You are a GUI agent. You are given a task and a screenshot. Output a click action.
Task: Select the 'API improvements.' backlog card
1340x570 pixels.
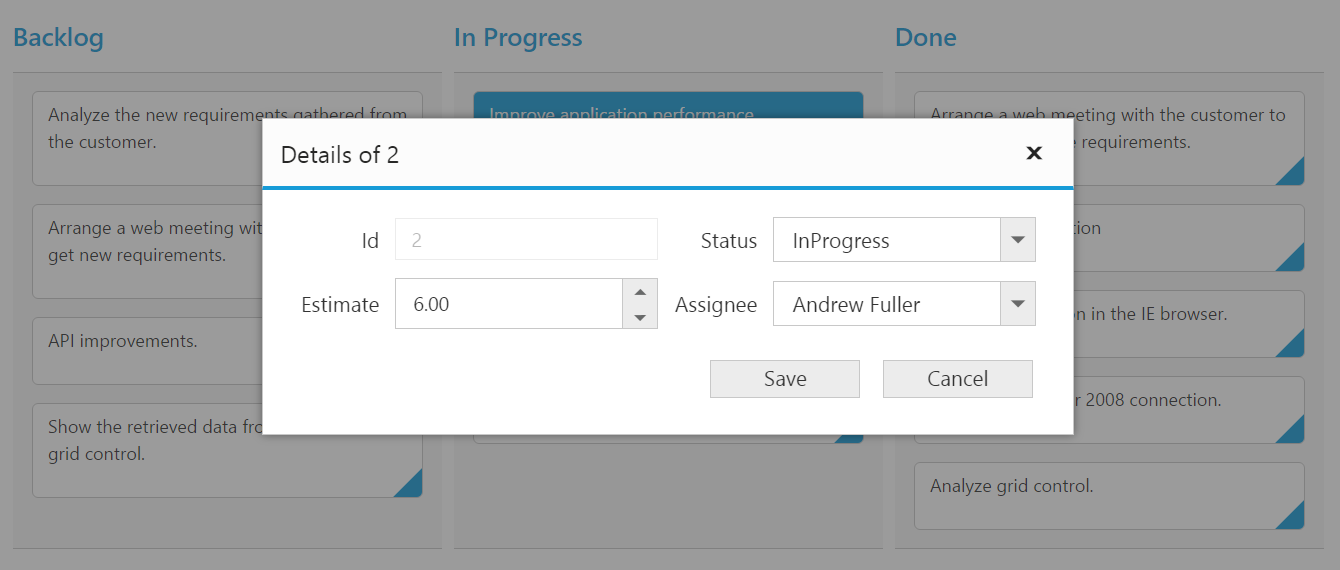[x=150, y=350]
